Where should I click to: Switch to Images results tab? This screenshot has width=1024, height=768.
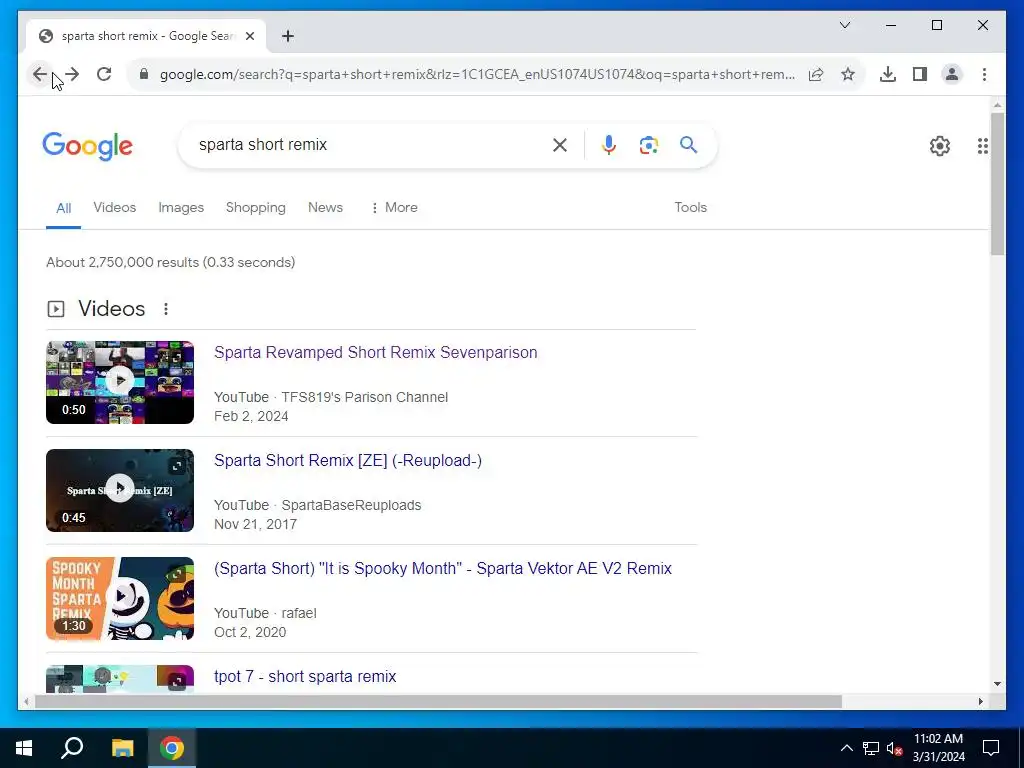[x=181, y=207]
